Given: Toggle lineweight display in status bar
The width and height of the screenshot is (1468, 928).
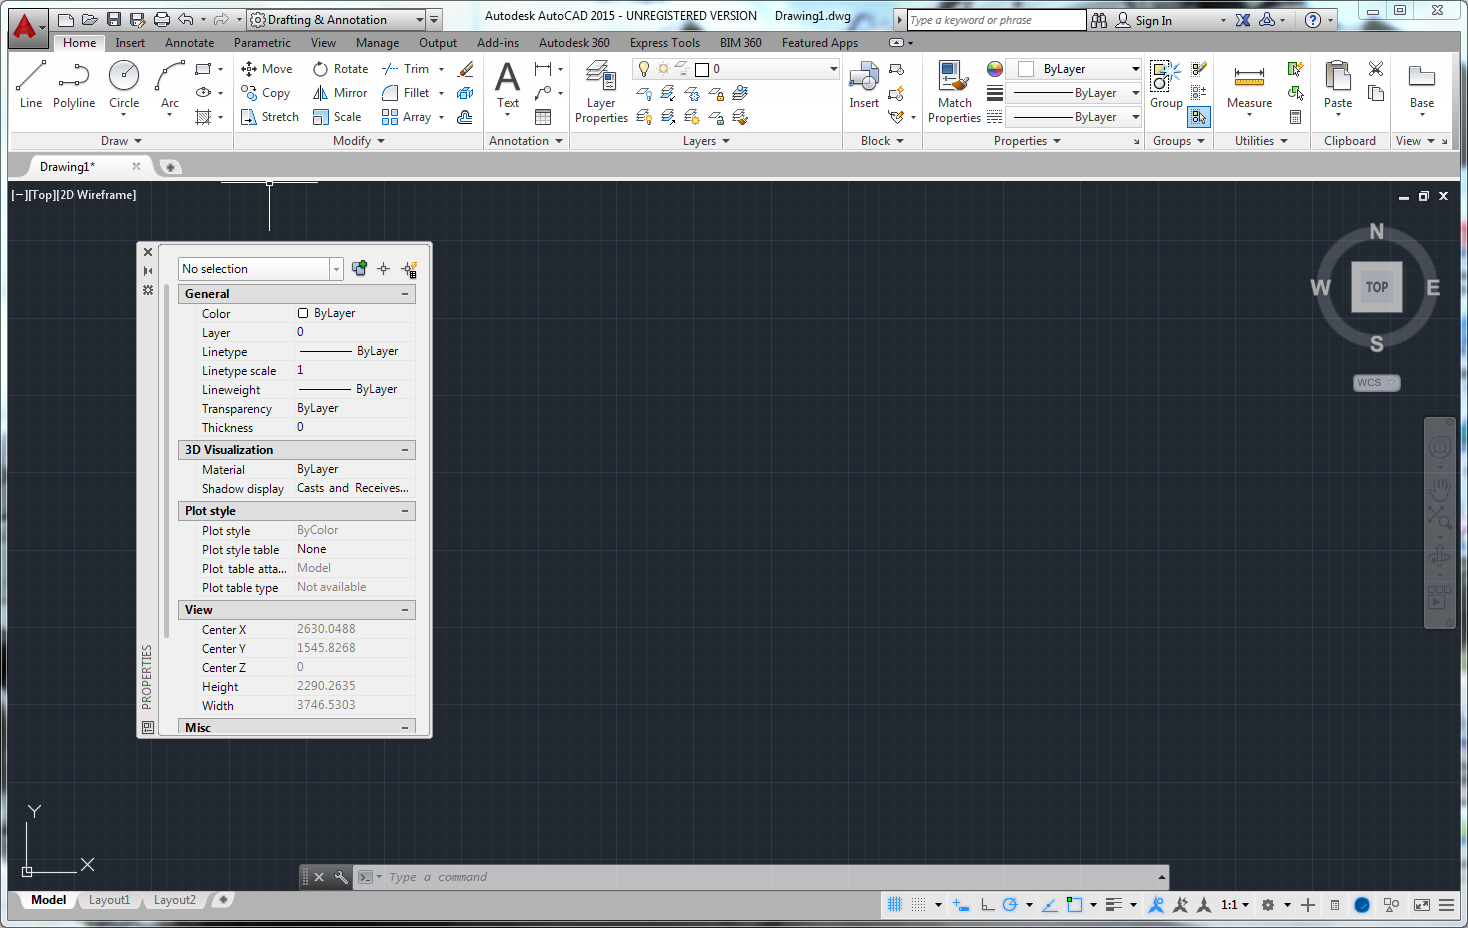Looking at the screenshot, I should coord(1114,904).
